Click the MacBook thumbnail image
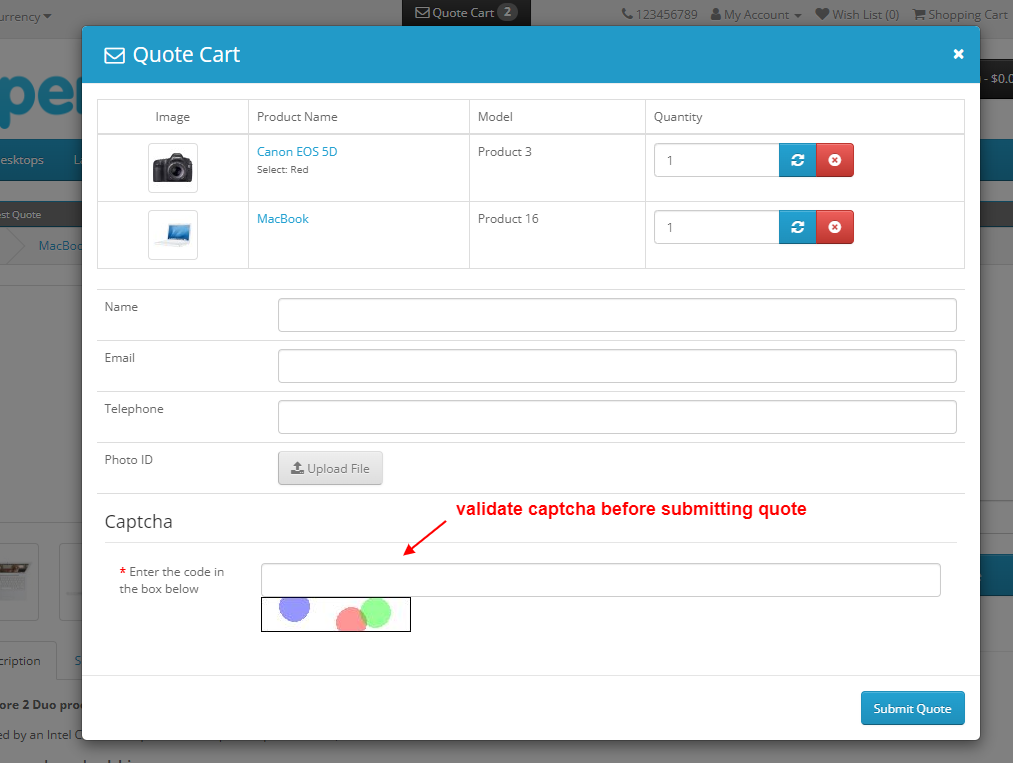 pos(172,235)
